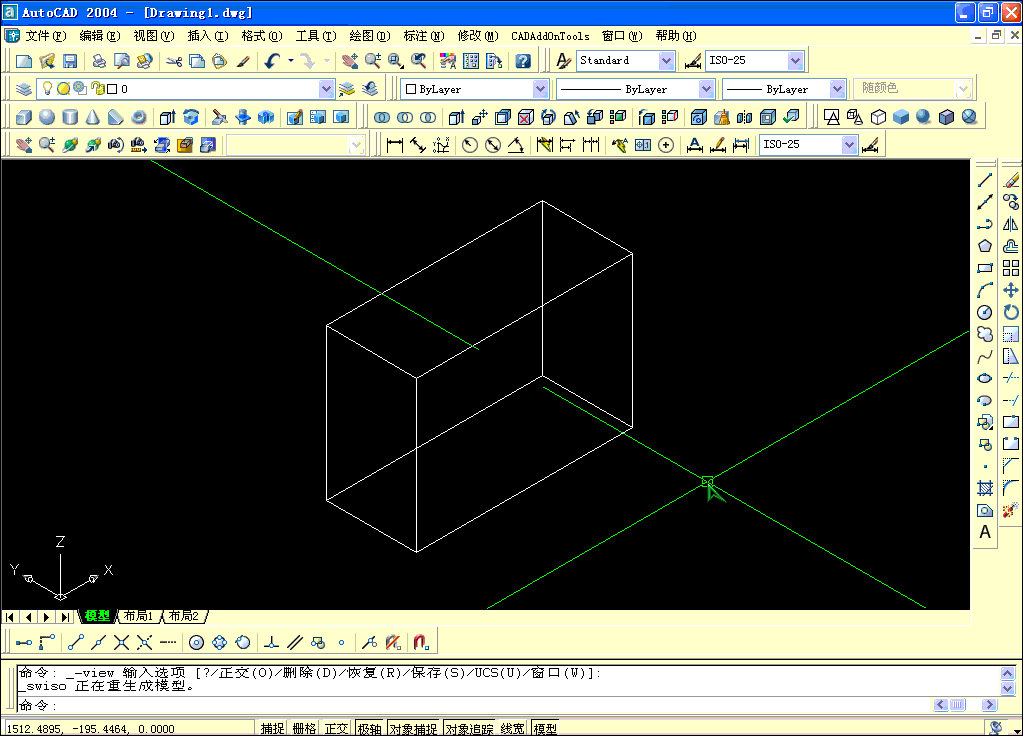Open the 标注(N) menu
The width and height of the screenshot is (1023, 736).
[424, 36]
